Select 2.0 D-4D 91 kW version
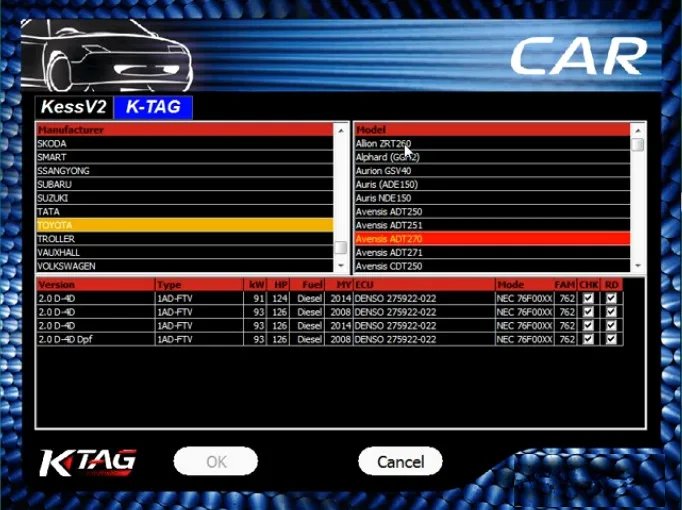The image size is (682, 510). pyautogui.click(x=330, y=298)
